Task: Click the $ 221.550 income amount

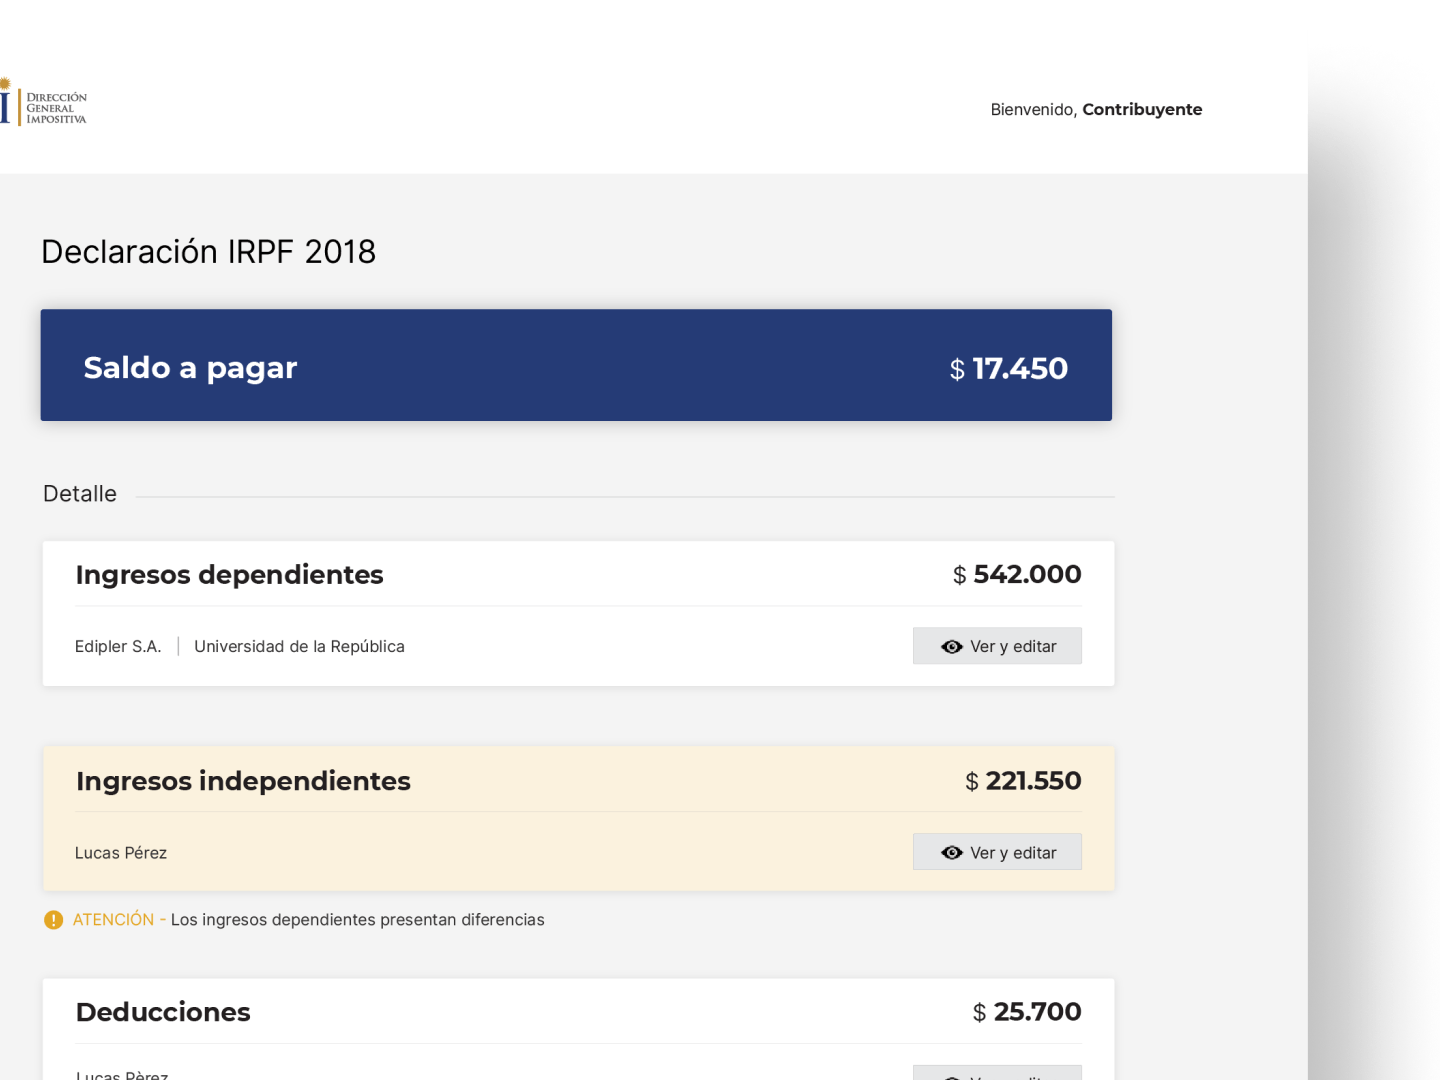Action: coord(1023,781)
